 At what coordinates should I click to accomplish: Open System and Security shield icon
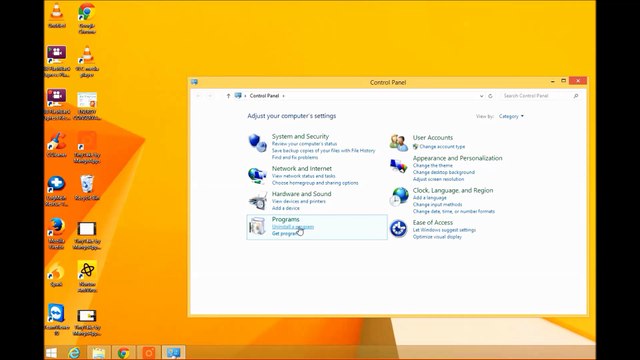258,143
